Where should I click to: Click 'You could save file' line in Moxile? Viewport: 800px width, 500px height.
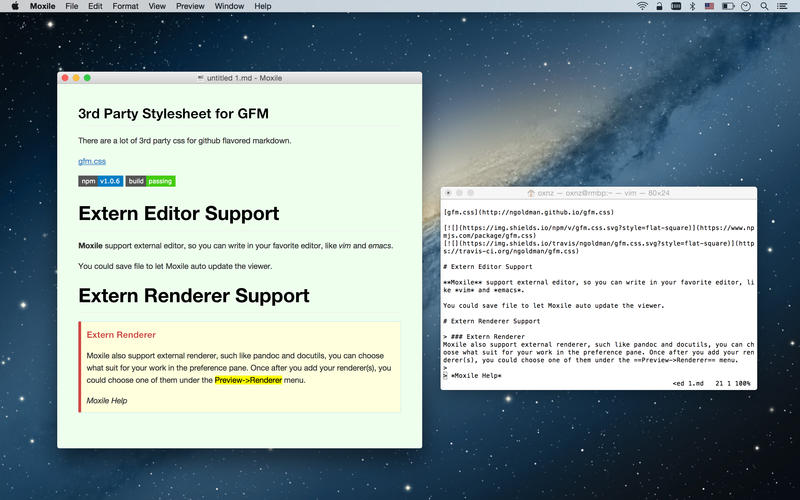pyautogui.click(x=175, y=266)
